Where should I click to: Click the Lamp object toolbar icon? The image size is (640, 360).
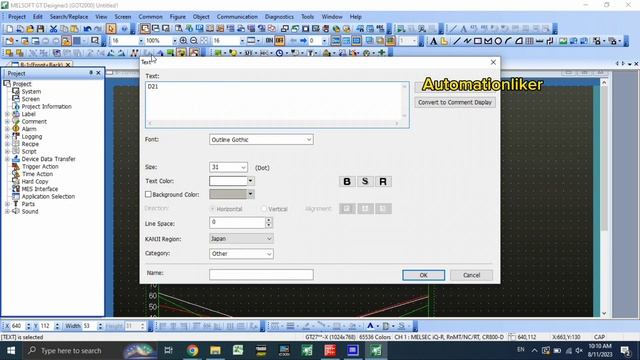pos(233,53)
